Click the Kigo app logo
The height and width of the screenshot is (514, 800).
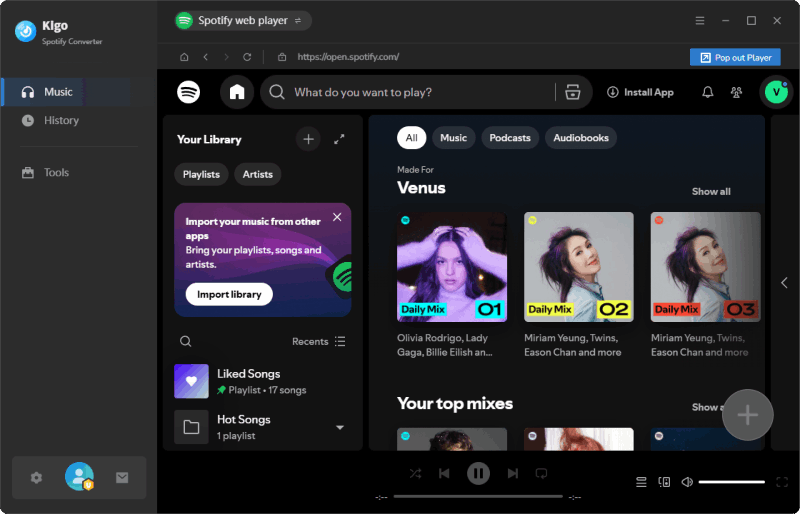pos(26,31)
